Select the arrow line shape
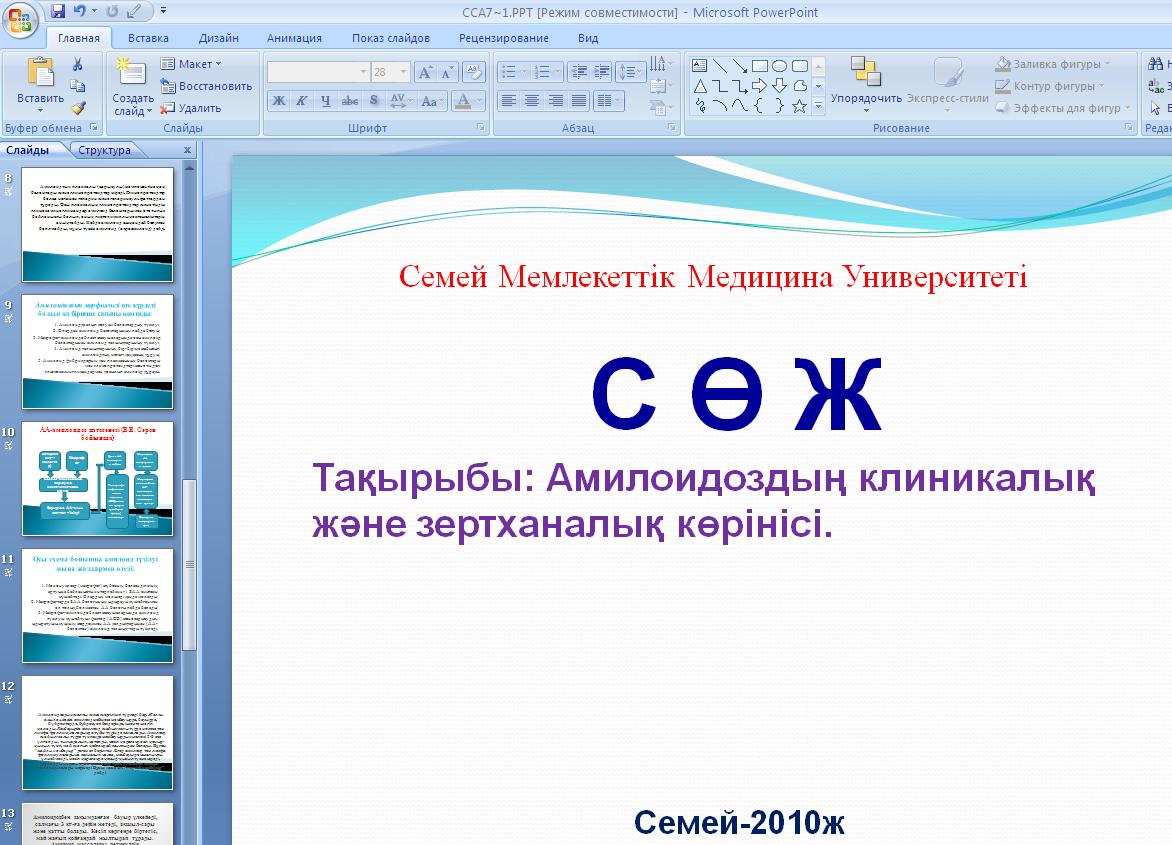The height and width of the screenshot is (845, 1172). pyautogui.click(x=739, y=66)
